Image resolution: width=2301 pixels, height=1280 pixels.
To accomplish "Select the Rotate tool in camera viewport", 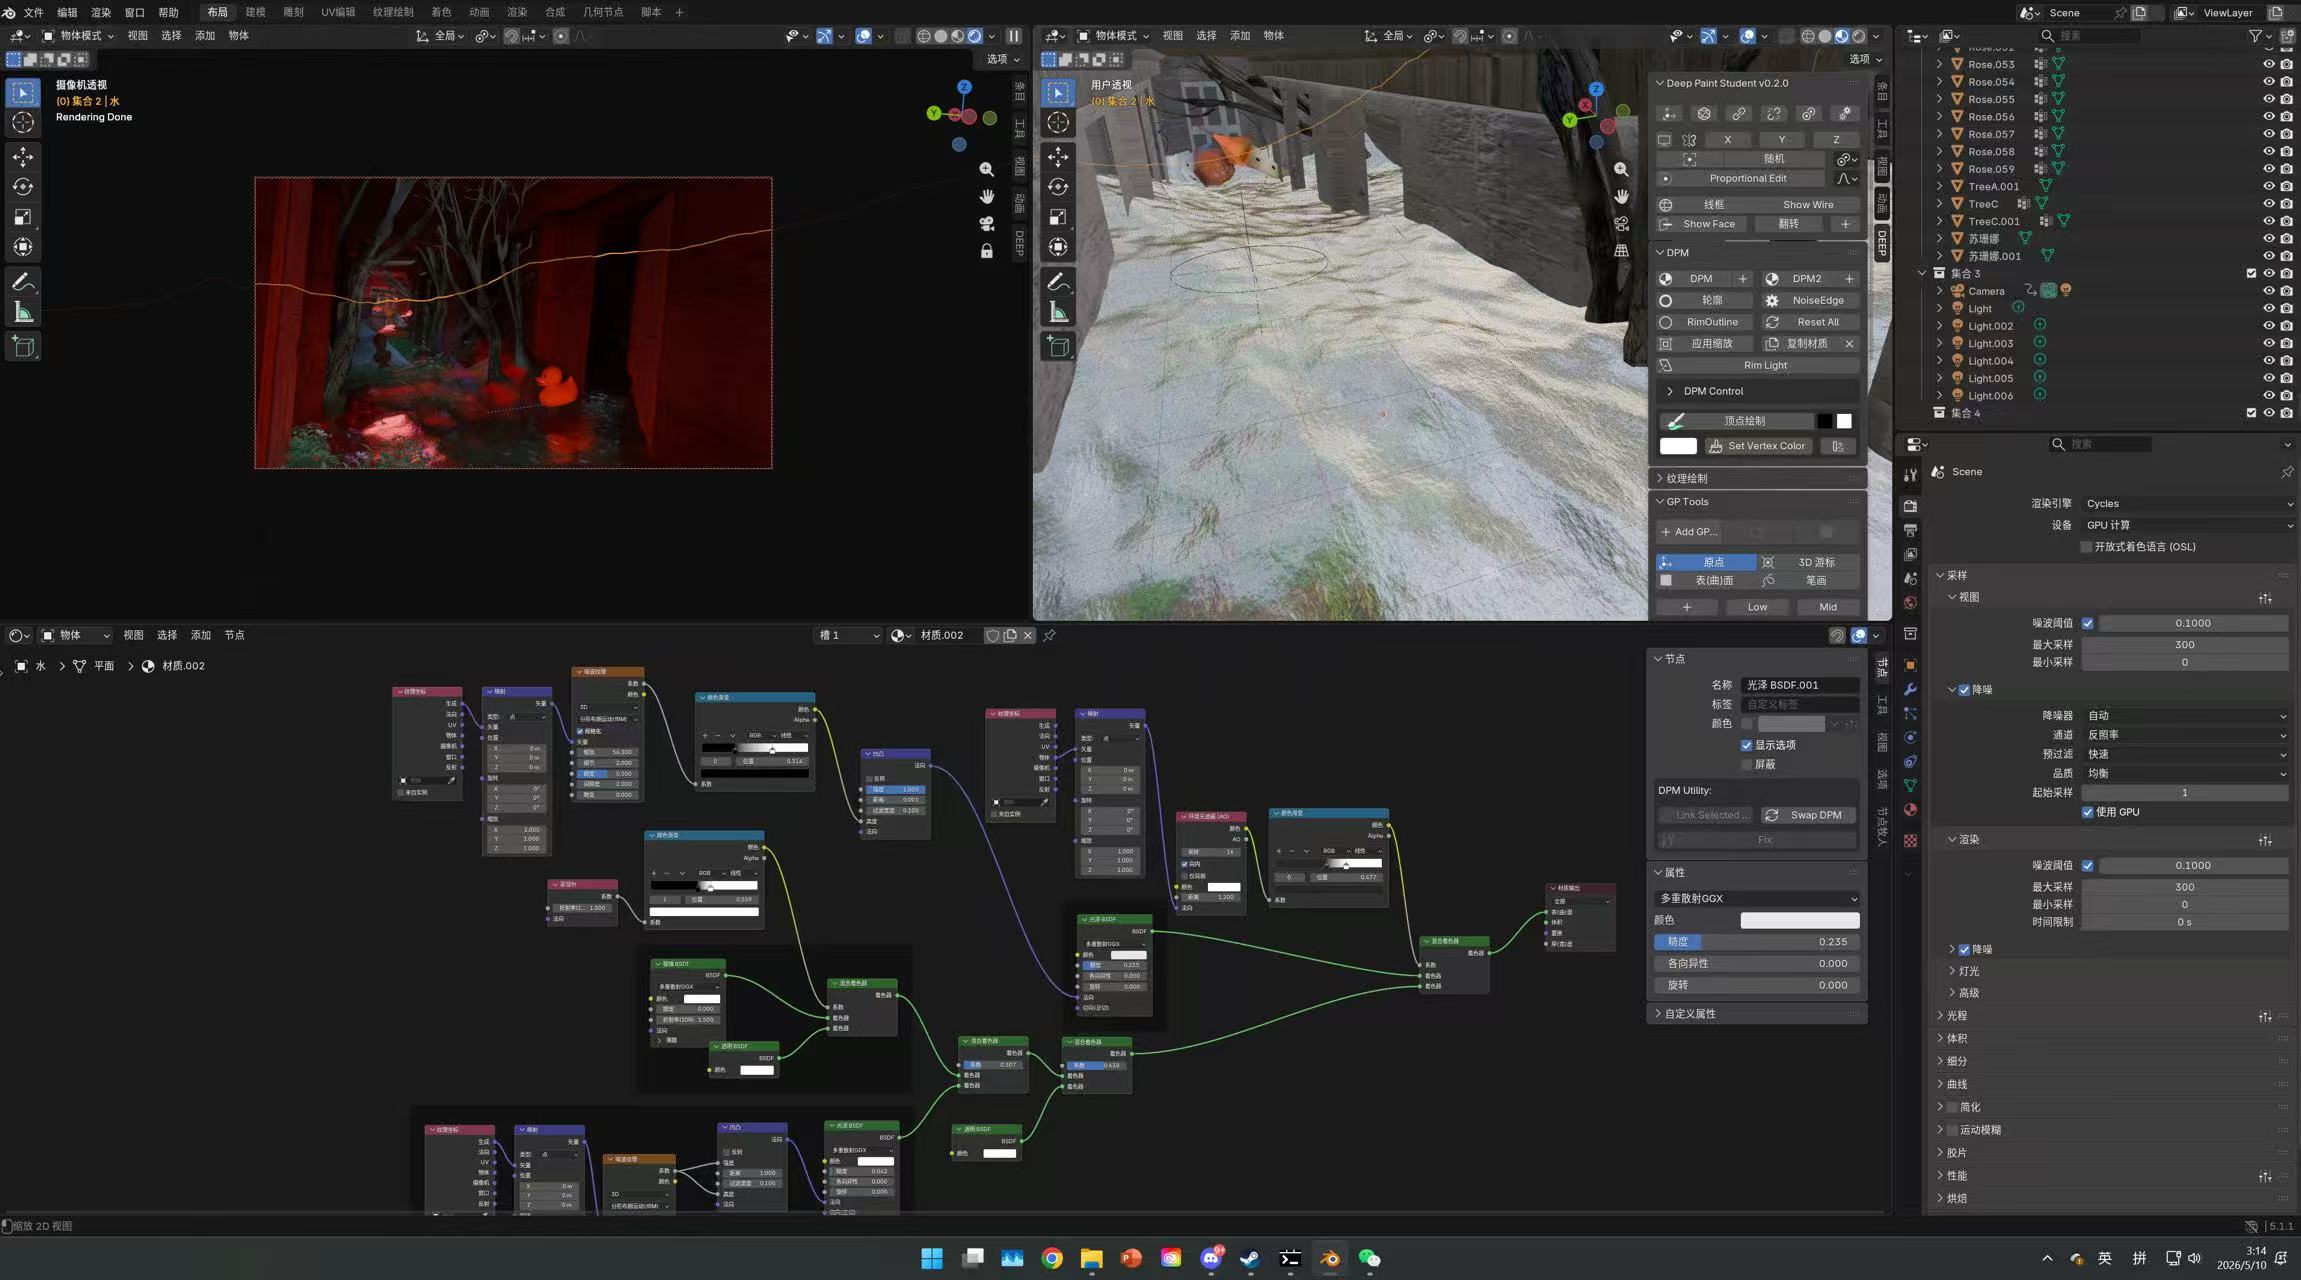I will tap(23, 187).
